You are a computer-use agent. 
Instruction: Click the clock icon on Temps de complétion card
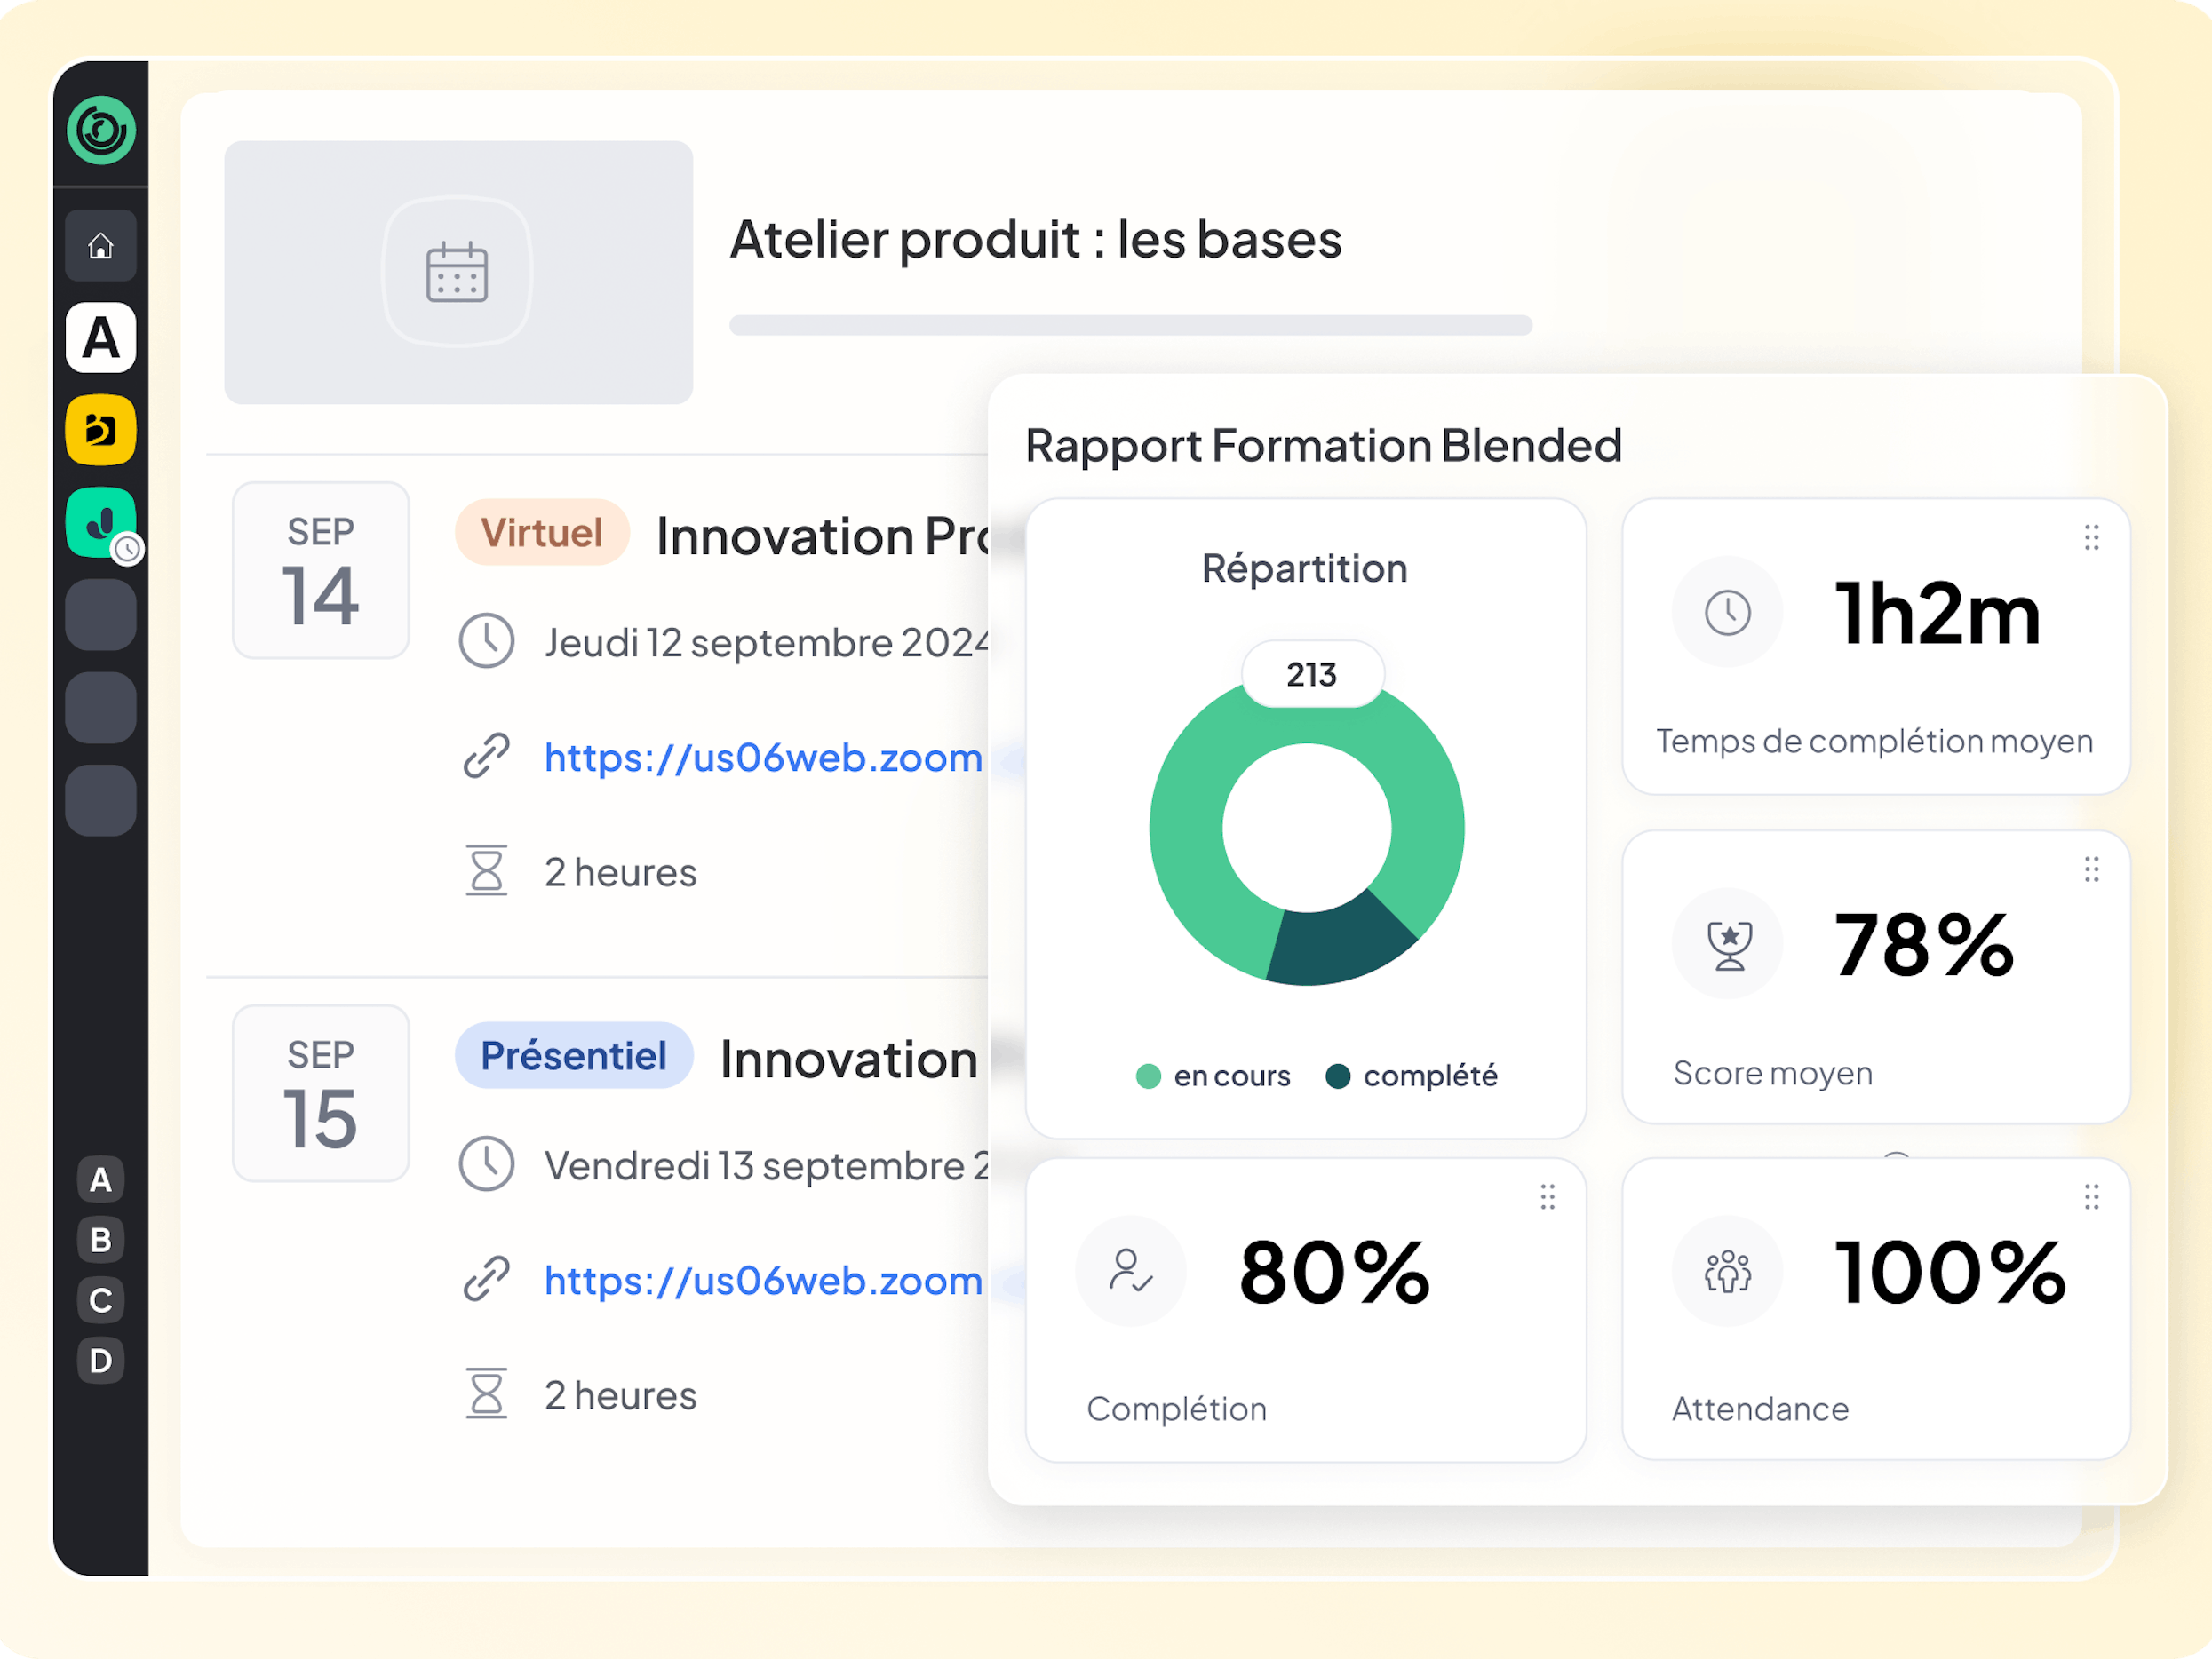point(1727,611)
